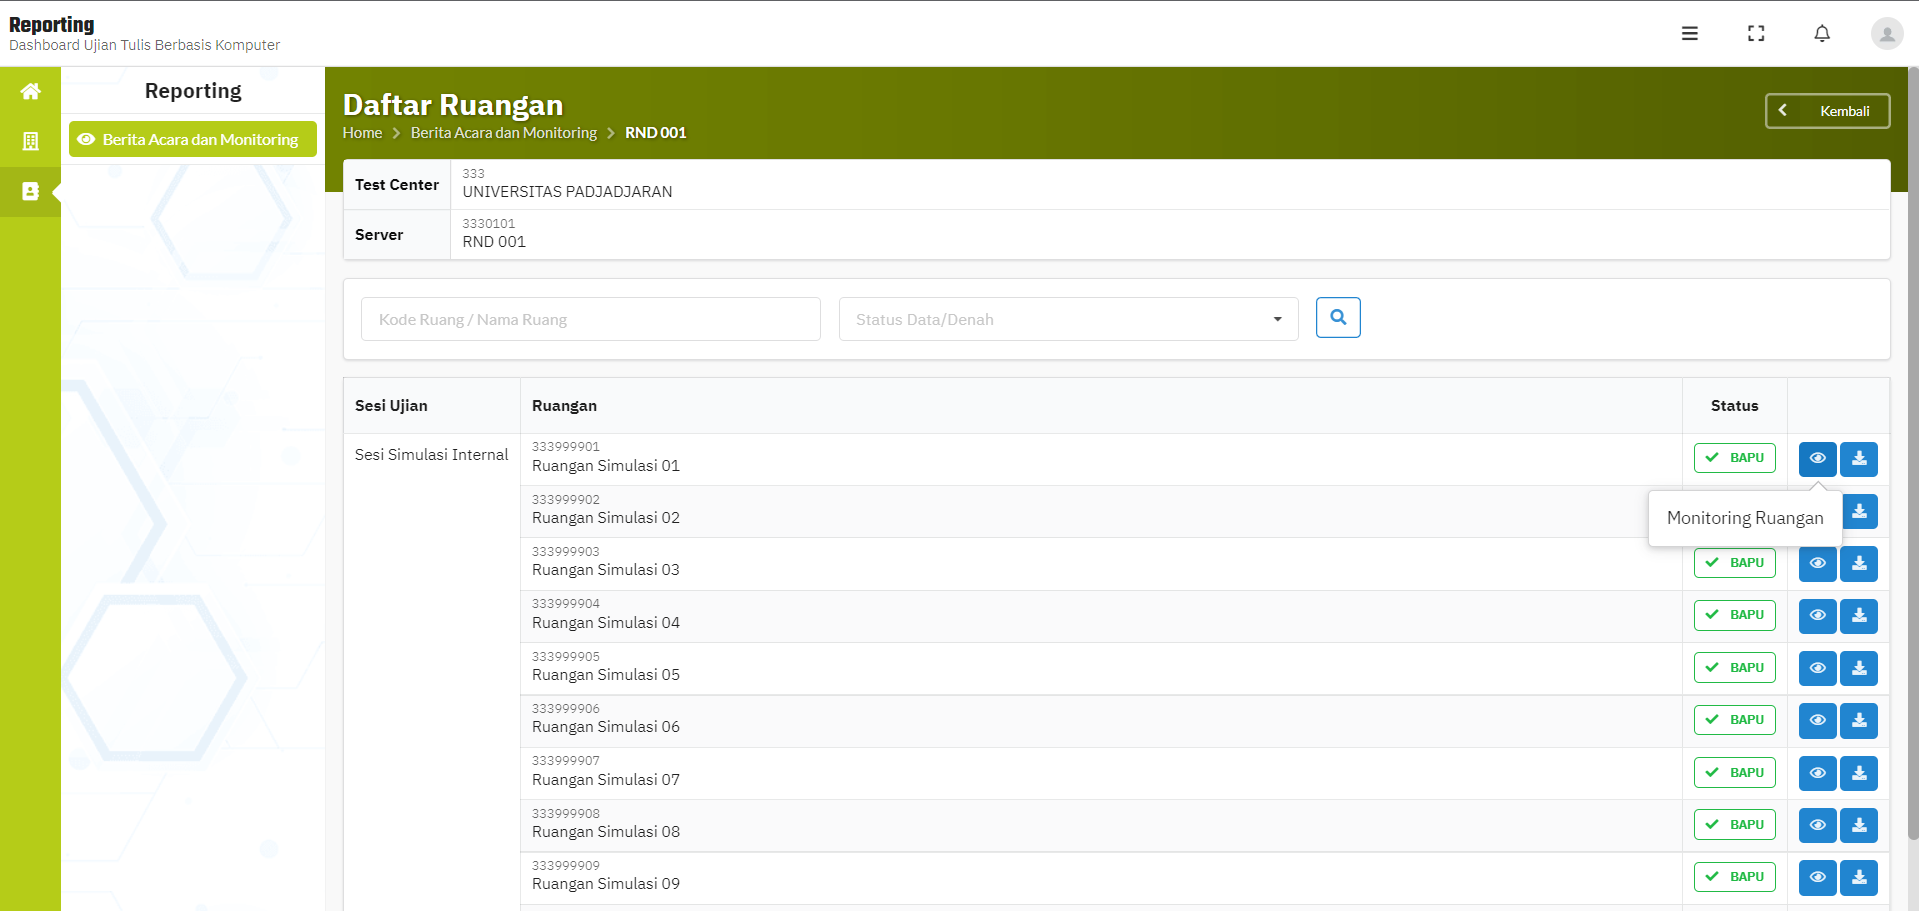Download report for Ruangan Simulasi 02
Image resolution: width=1919 pixels, height=911 pixels.
pyautogui.click(x=1858, y=511)
